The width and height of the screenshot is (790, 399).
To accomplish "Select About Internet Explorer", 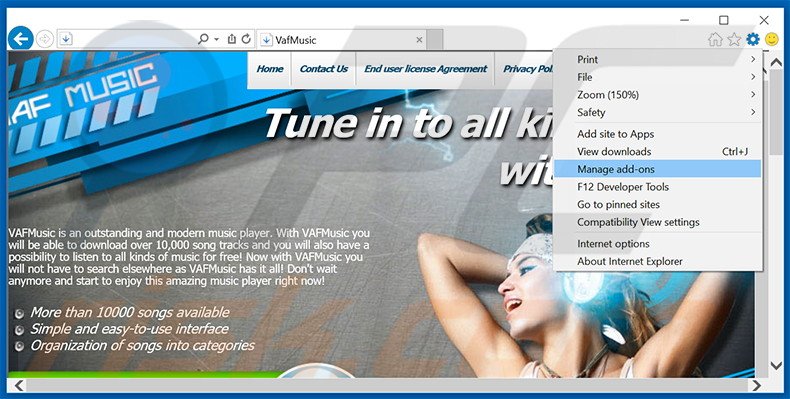I will [x=658, y=261].
